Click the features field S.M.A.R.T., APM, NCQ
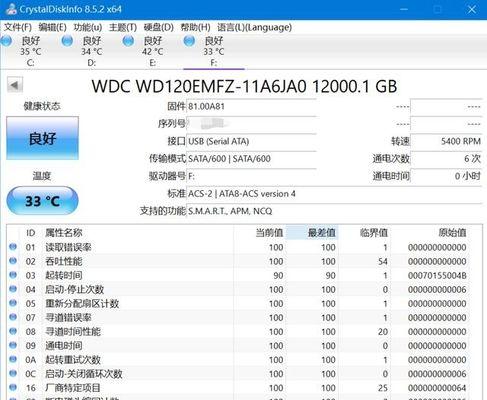The width and height of the screenshot is (487, 400). pyautogui.click(x=334, y=211)
